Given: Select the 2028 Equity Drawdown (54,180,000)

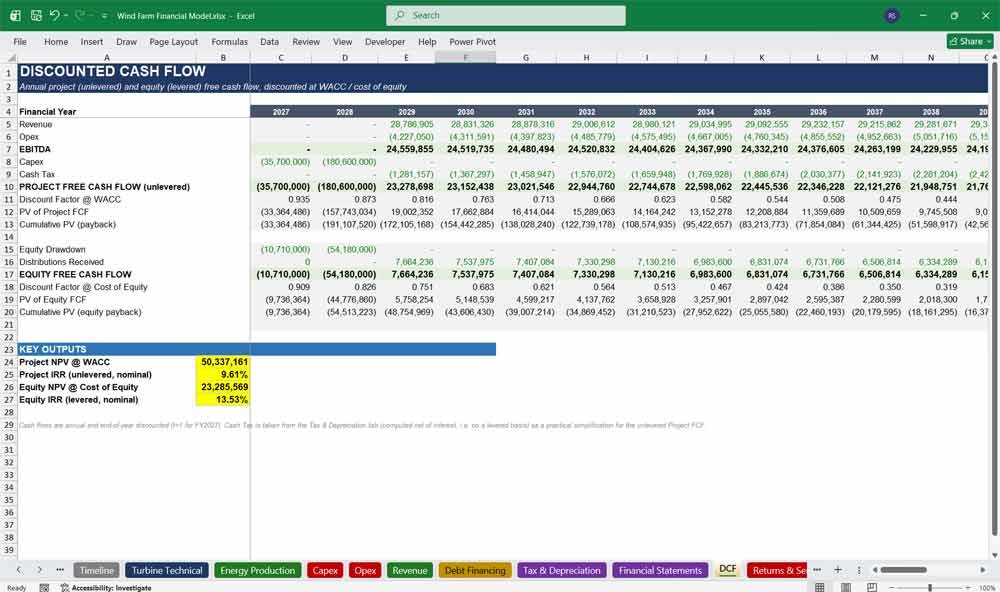Looking at the screenshot, I should [345, 249].
